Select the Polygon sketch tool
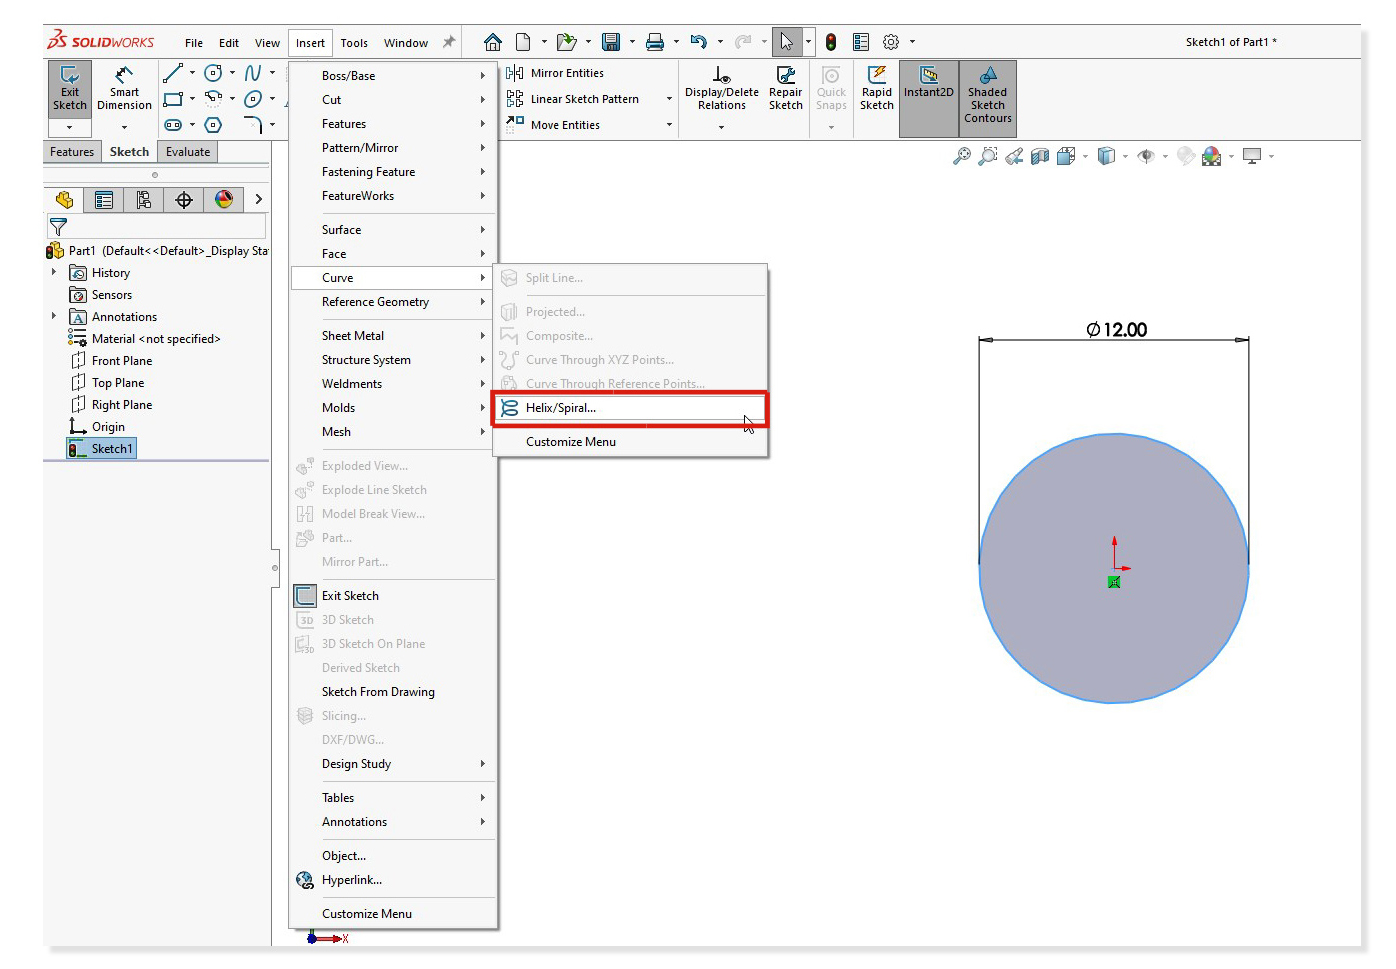This screenshot has width=1396, height=969. pos(213,125)
